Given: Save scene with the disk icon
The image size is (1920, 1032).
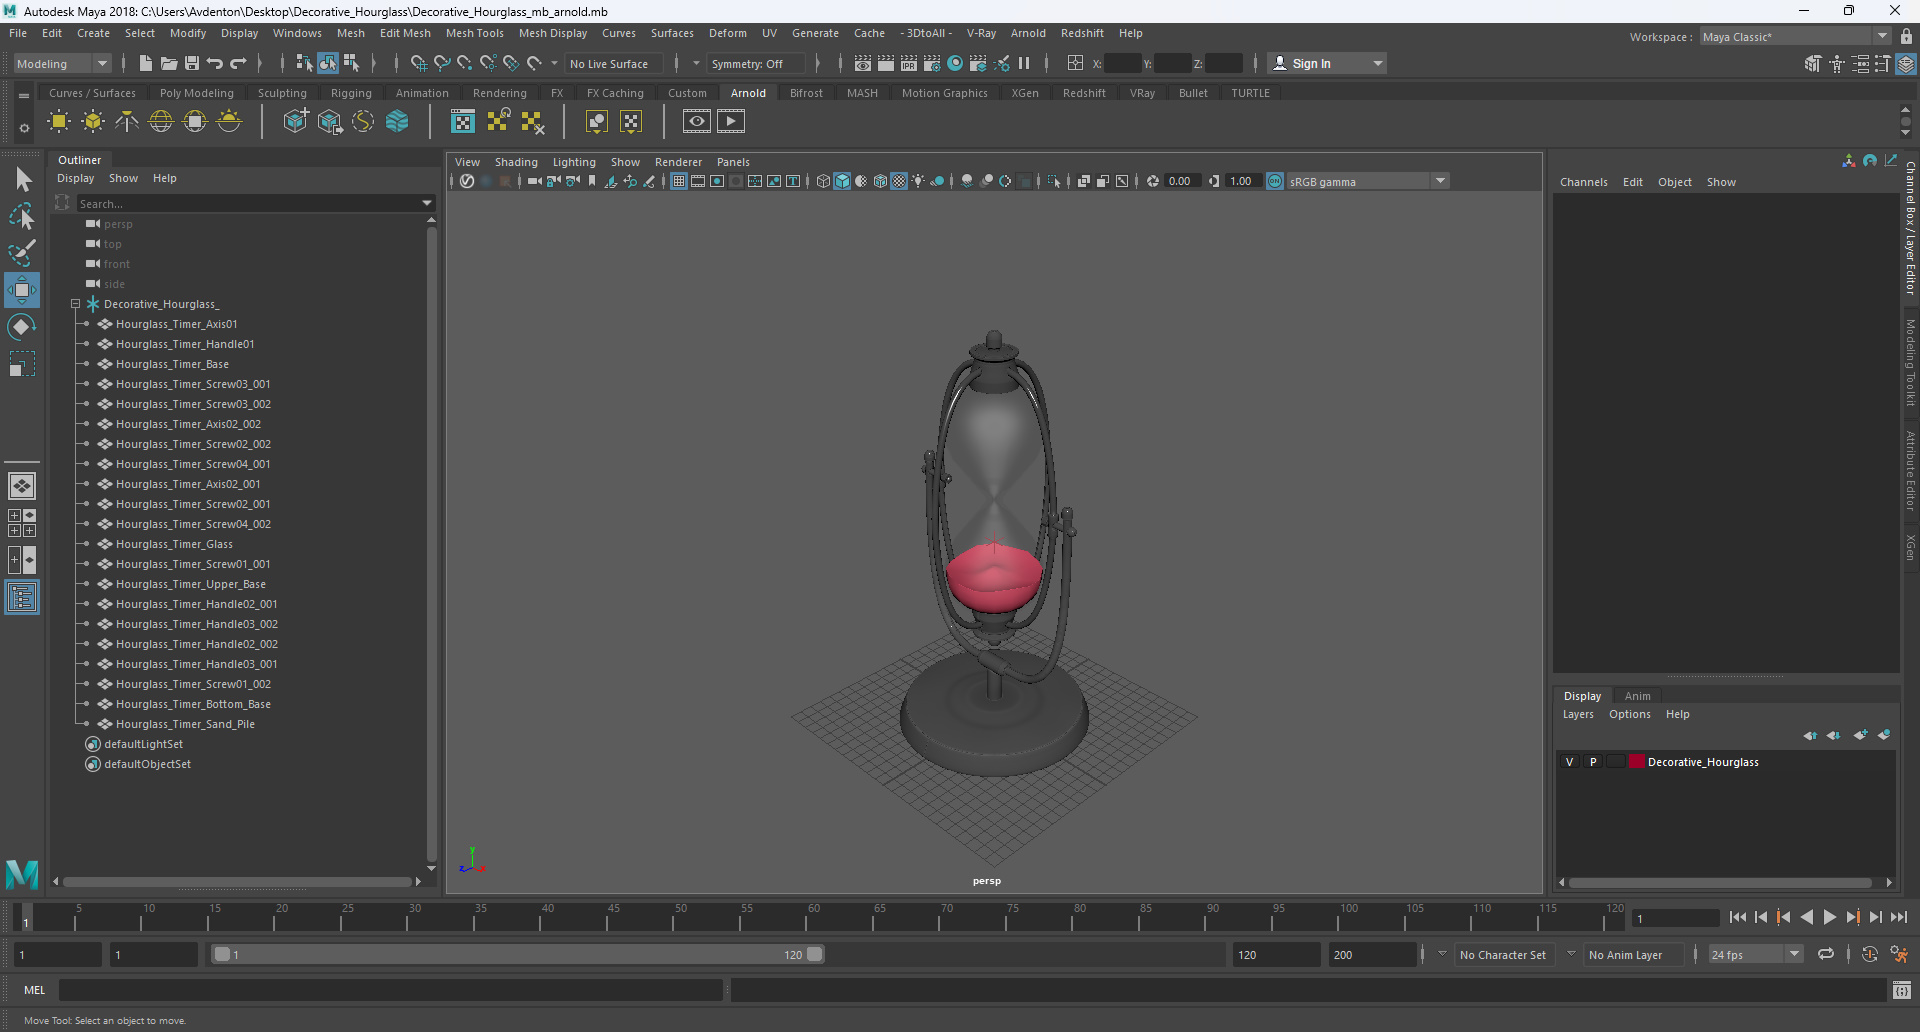Looking at the screenshot, I should [x=192, y=63].
